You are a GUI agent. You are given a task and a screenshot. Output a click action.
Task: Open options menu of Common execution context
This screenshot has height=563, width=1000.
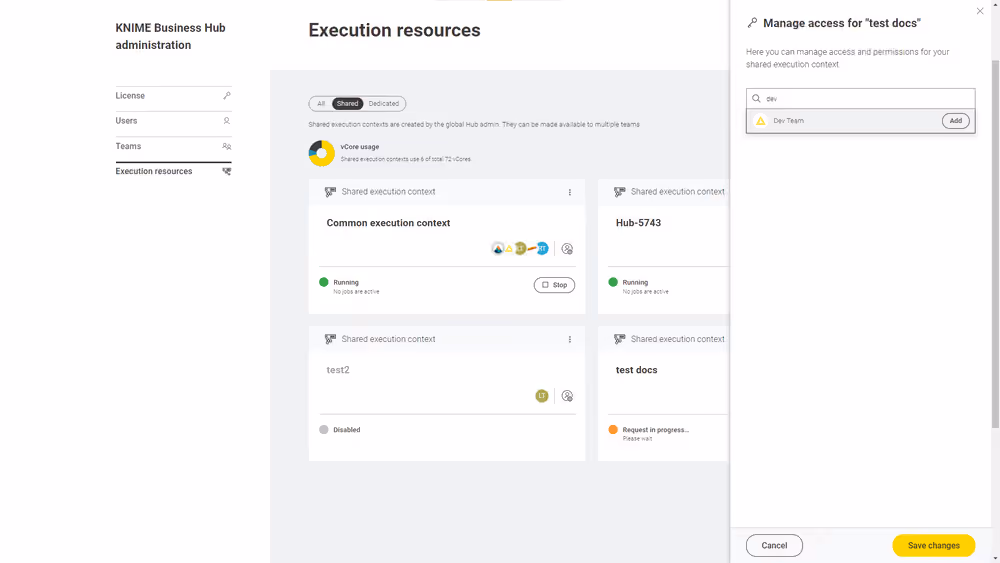click(570, 192)
